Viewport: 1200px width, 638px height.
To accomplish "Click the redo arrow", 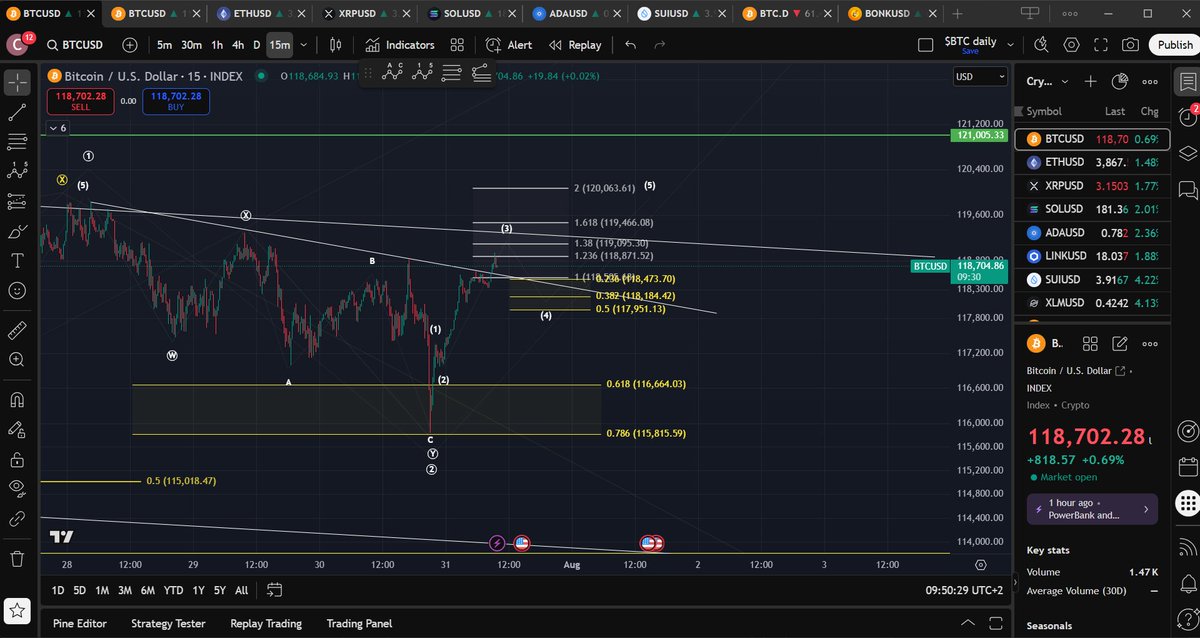I will point(660,45).
